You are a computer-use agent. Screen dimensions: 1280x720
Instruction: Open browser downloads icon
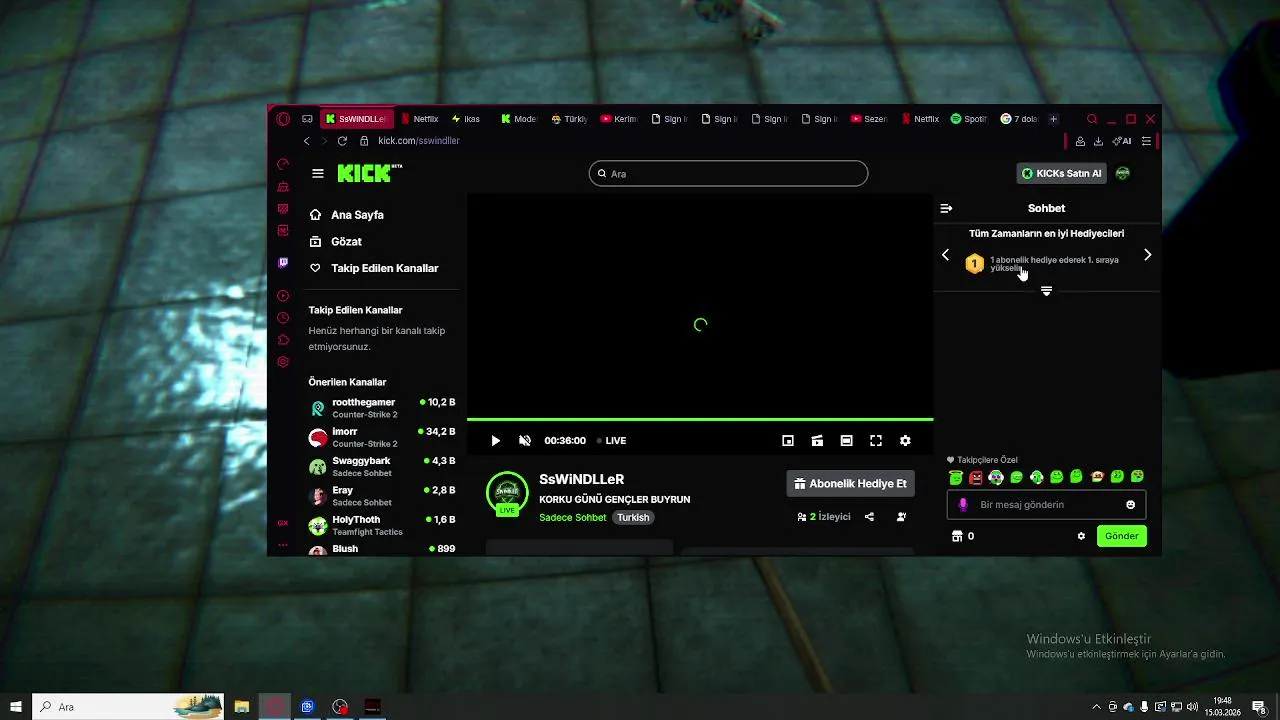pyautogui.click(x=1098, y=141)
